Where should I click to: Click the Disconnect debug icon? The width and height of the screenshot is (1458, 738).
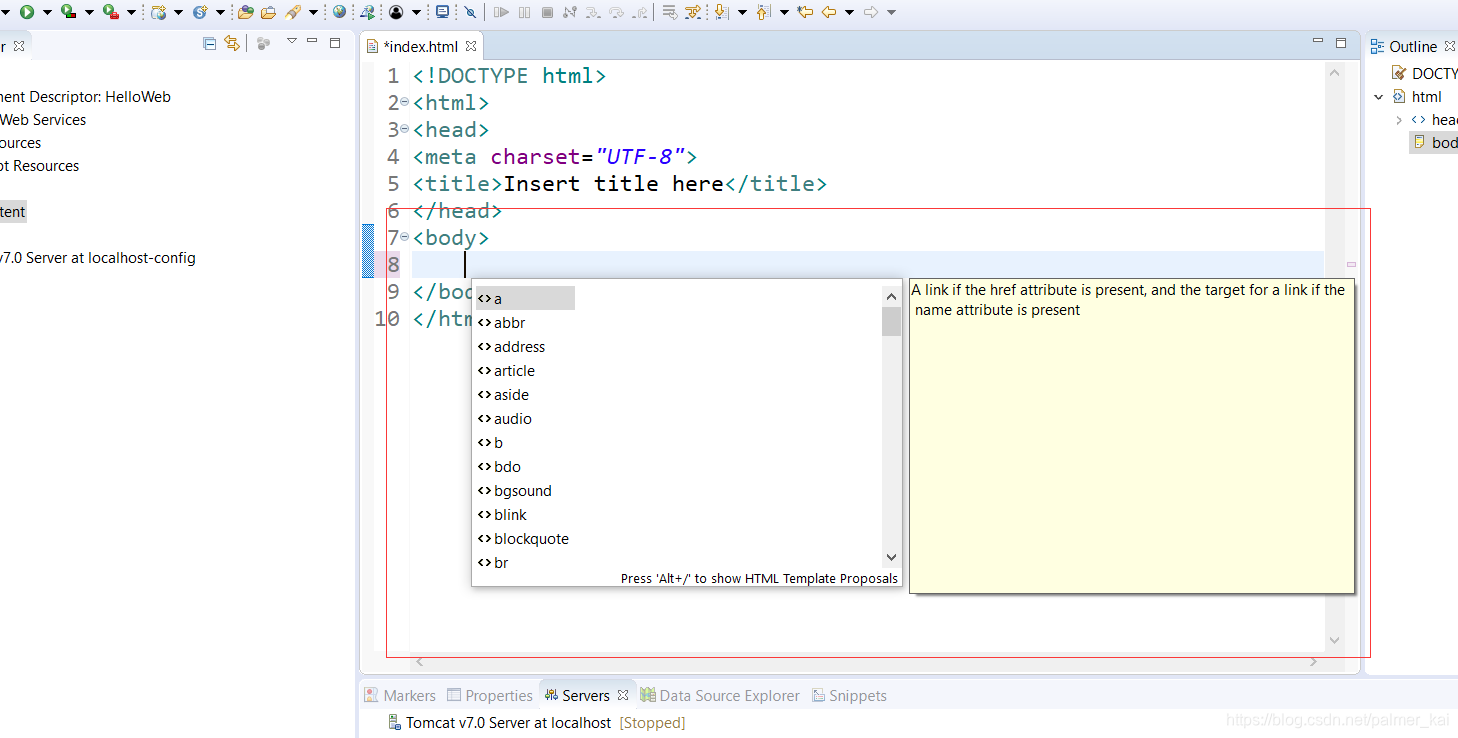(x=570, y=12)
